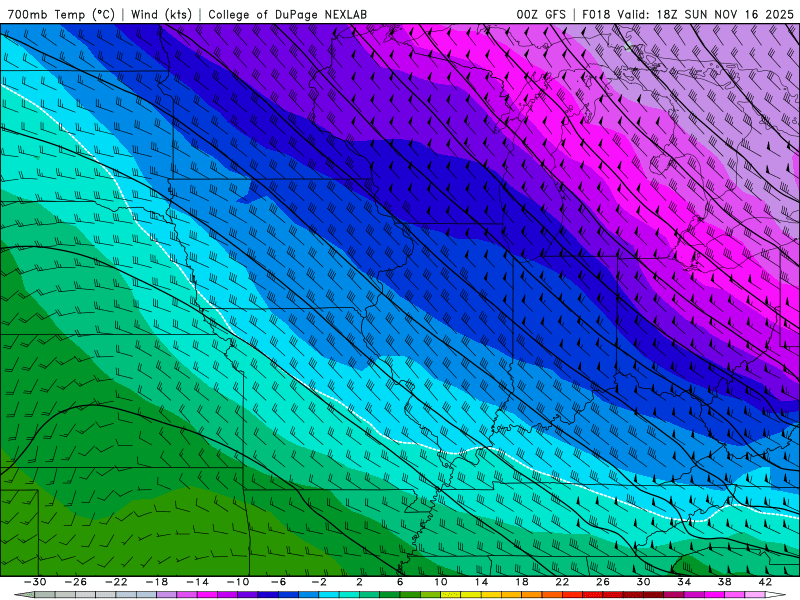The image size is (800, 600).
Task: Click the '00Z GFS' model run label
Action: (x=541, y=14)
